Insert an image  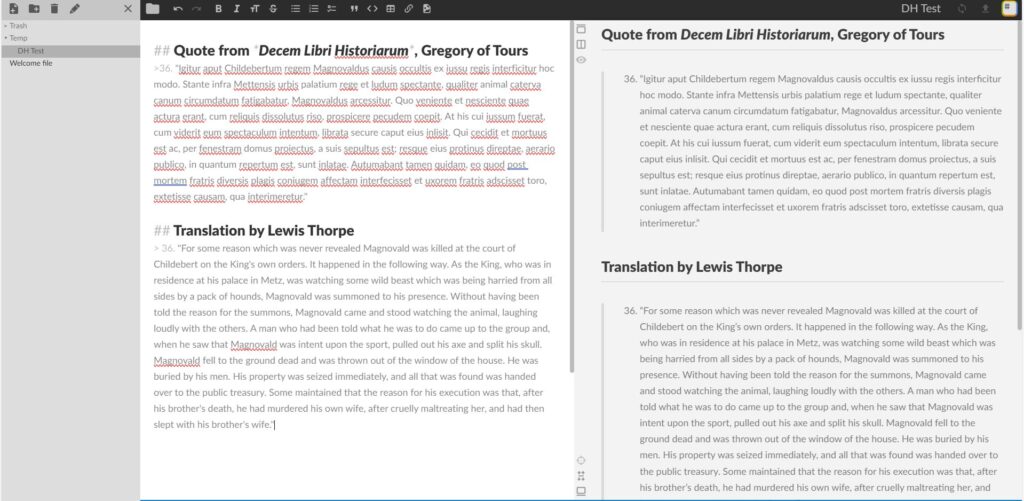coord(427,8)
